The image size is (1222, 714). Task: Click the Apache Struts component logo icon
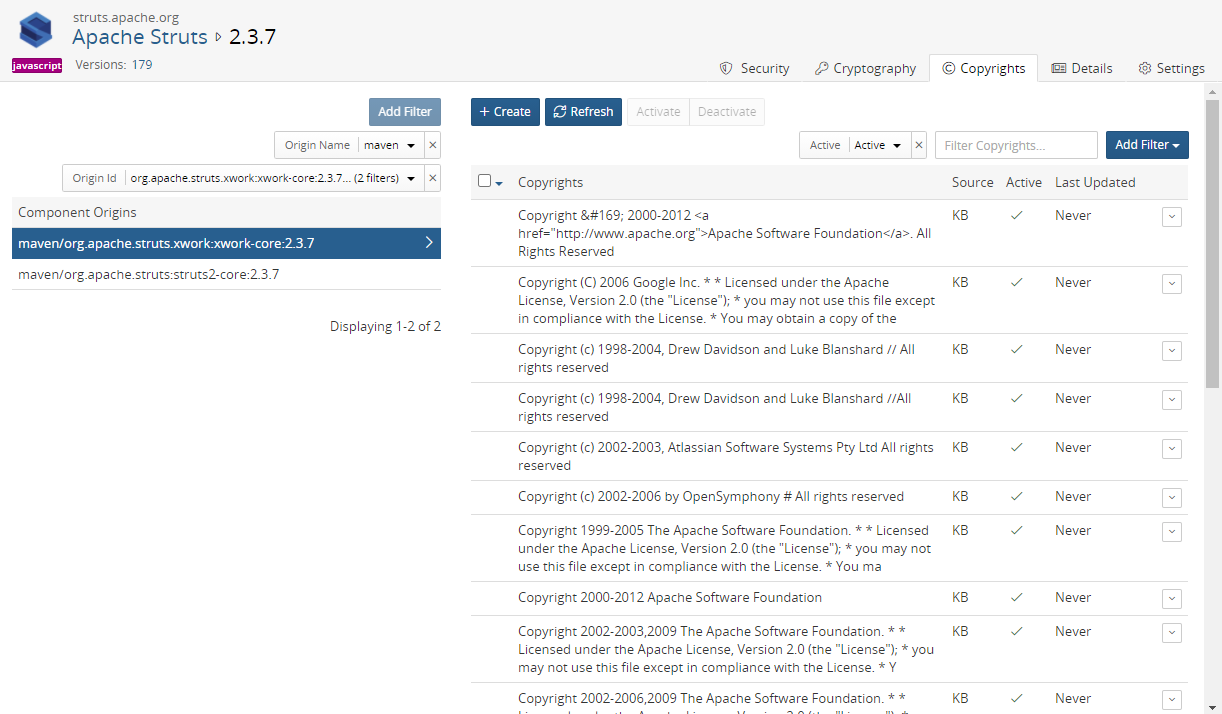(x=36, y=30)
